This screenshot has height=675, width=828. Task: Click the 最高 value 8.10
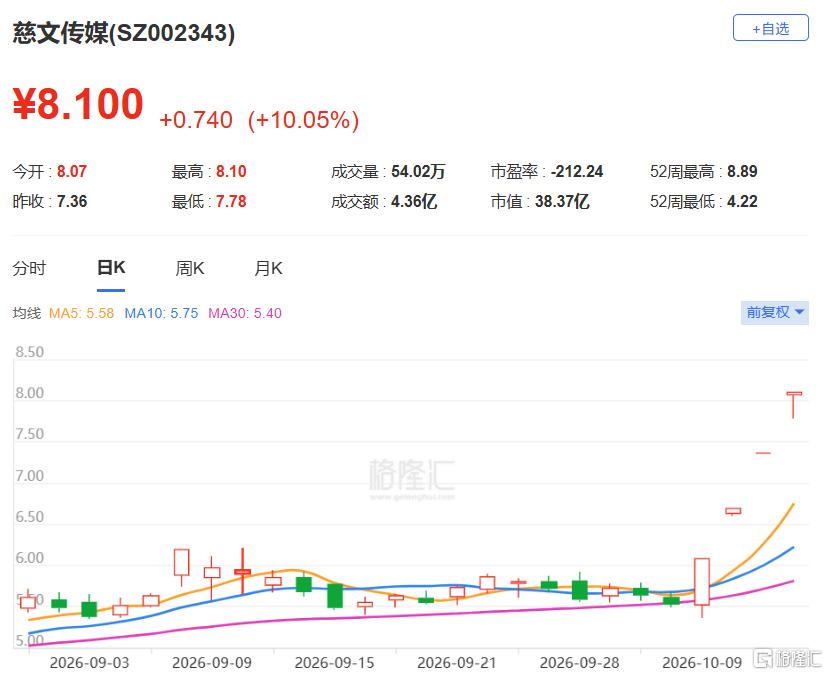click(231, 171)
